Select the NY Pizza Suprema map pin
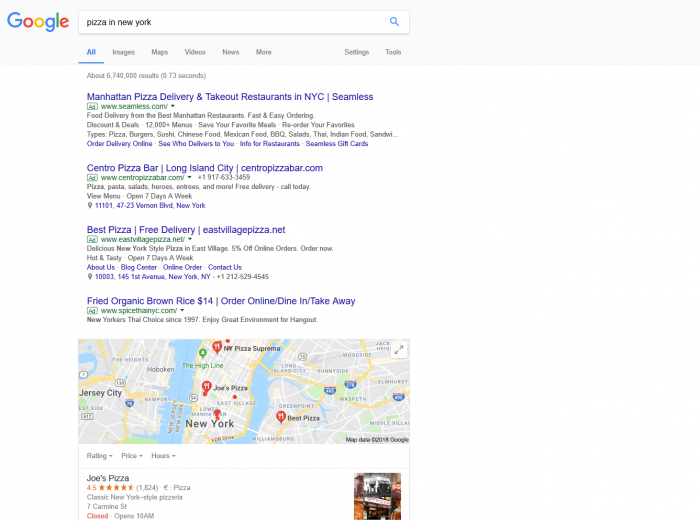 217,346
